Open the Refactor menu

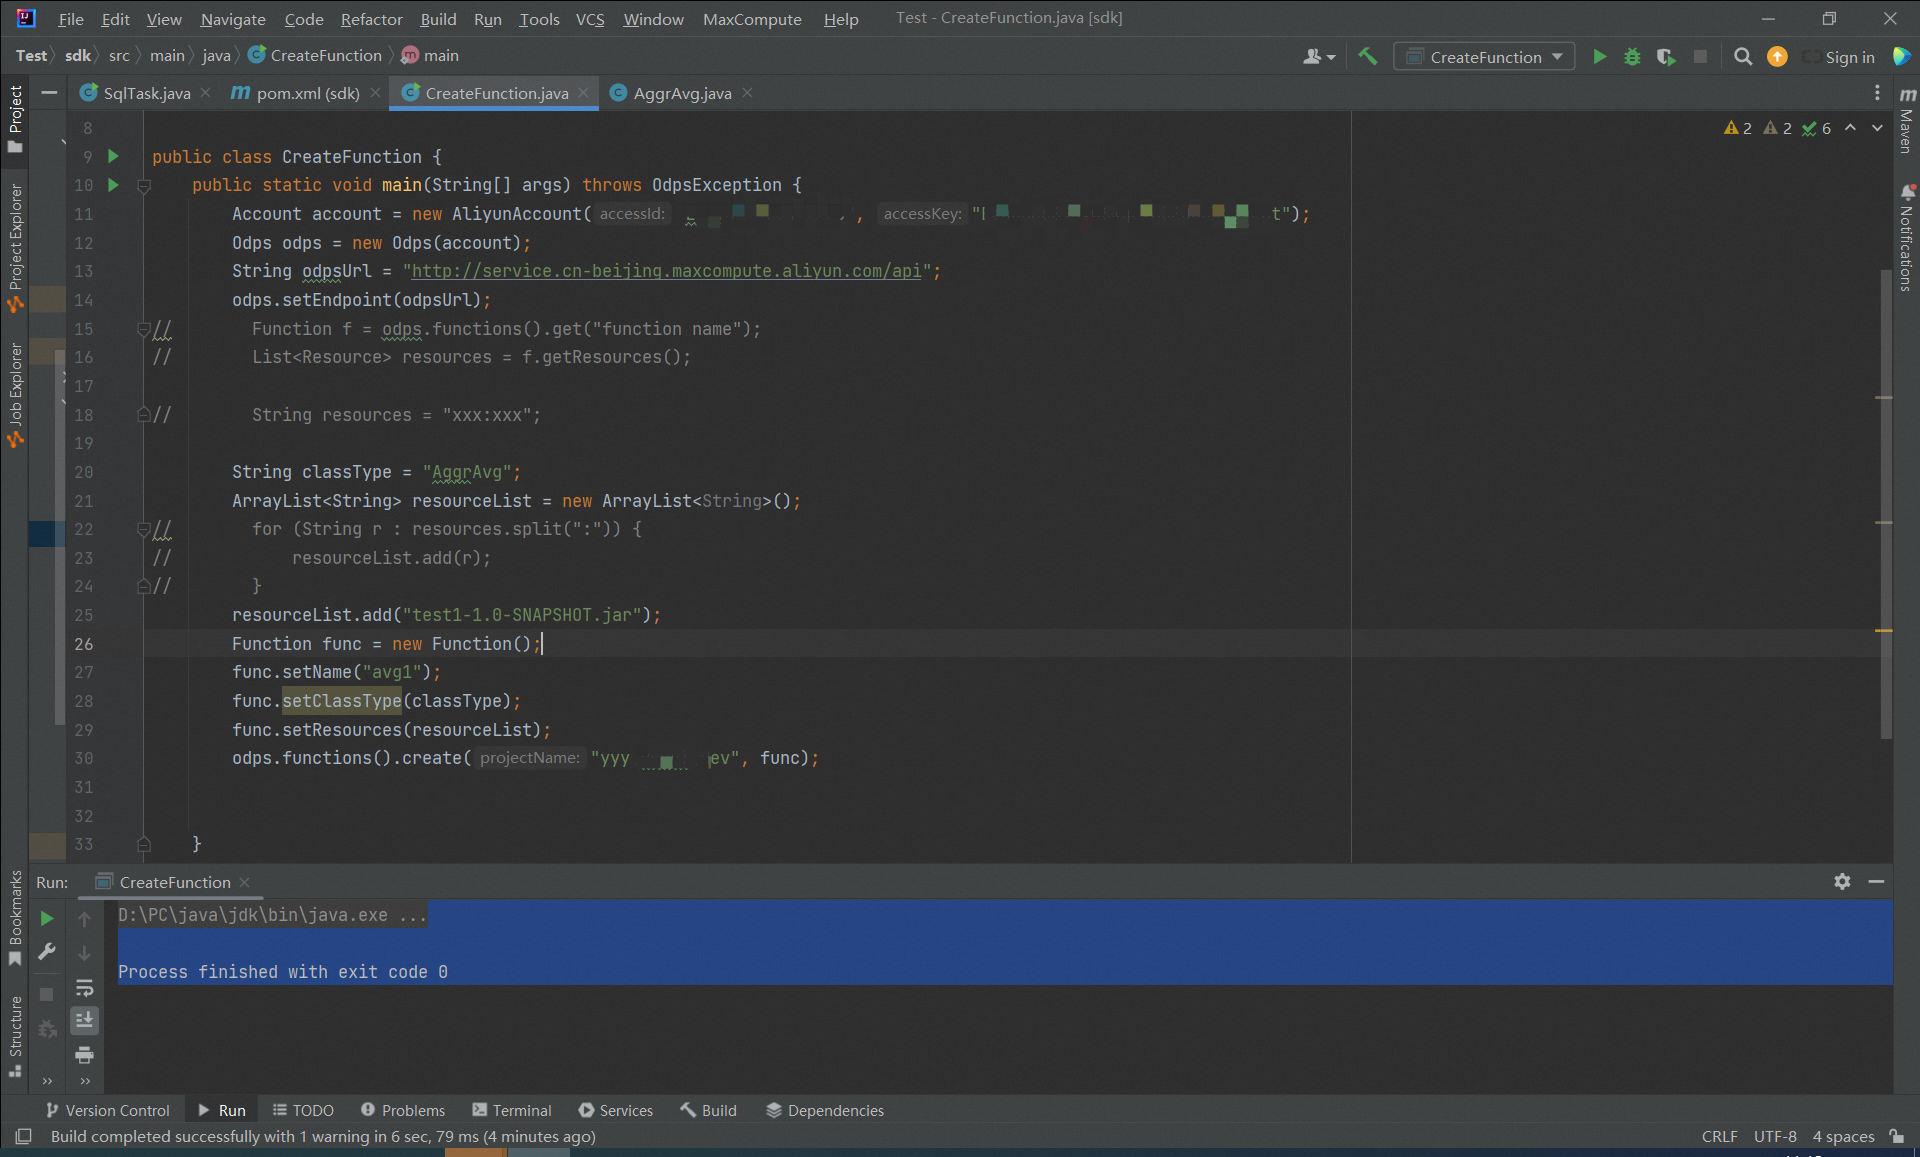[x=371, y=19]
